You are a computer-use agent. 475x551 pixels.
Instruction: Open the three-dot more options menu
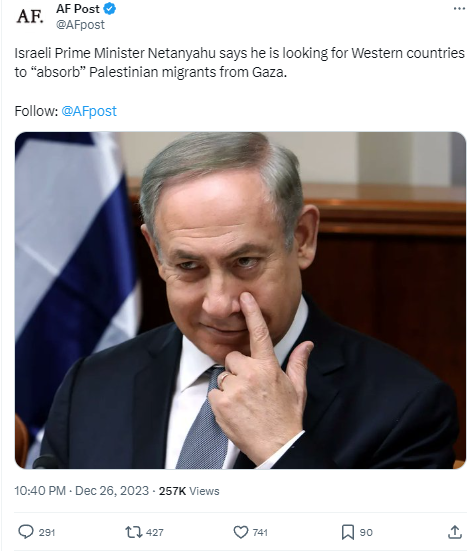[x=459, y=9]
